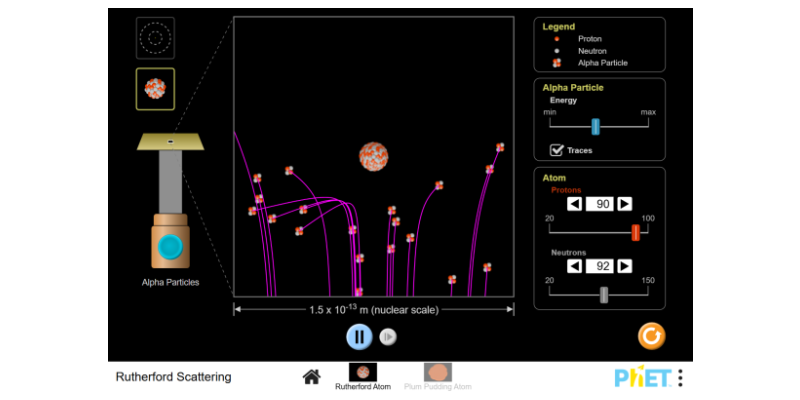The height and width of the screenshot is (400, 800).
Task: Click the alpha particle energy slider thumb
Action: pos(595,127)
